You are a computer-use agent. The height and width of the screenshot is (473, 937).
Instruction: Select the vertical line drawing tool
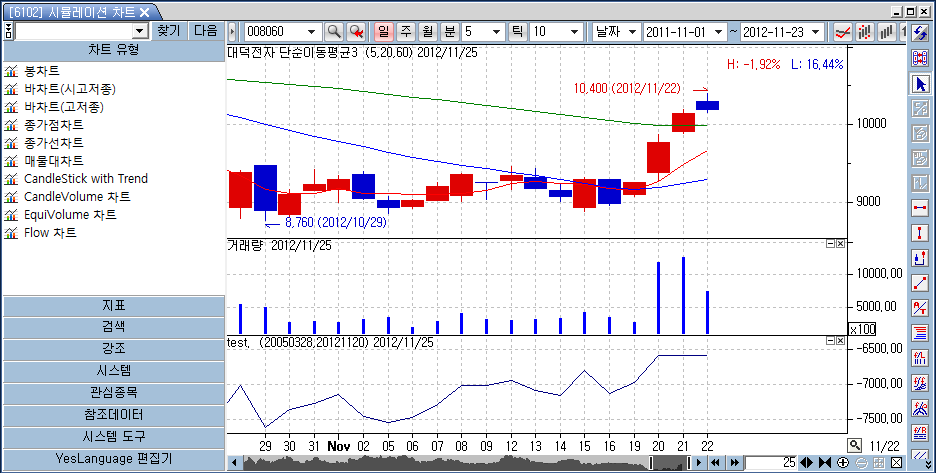920,233
